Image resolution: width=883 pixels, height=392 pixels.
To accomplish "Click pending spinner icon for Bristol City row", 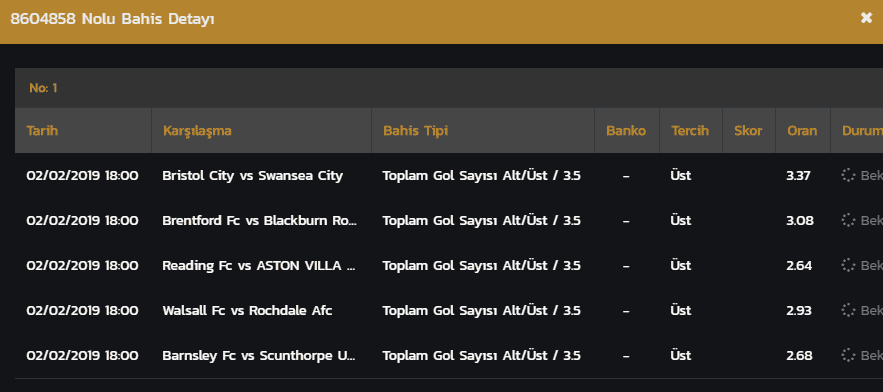I will pyautogui.click(x=848, y=175).
